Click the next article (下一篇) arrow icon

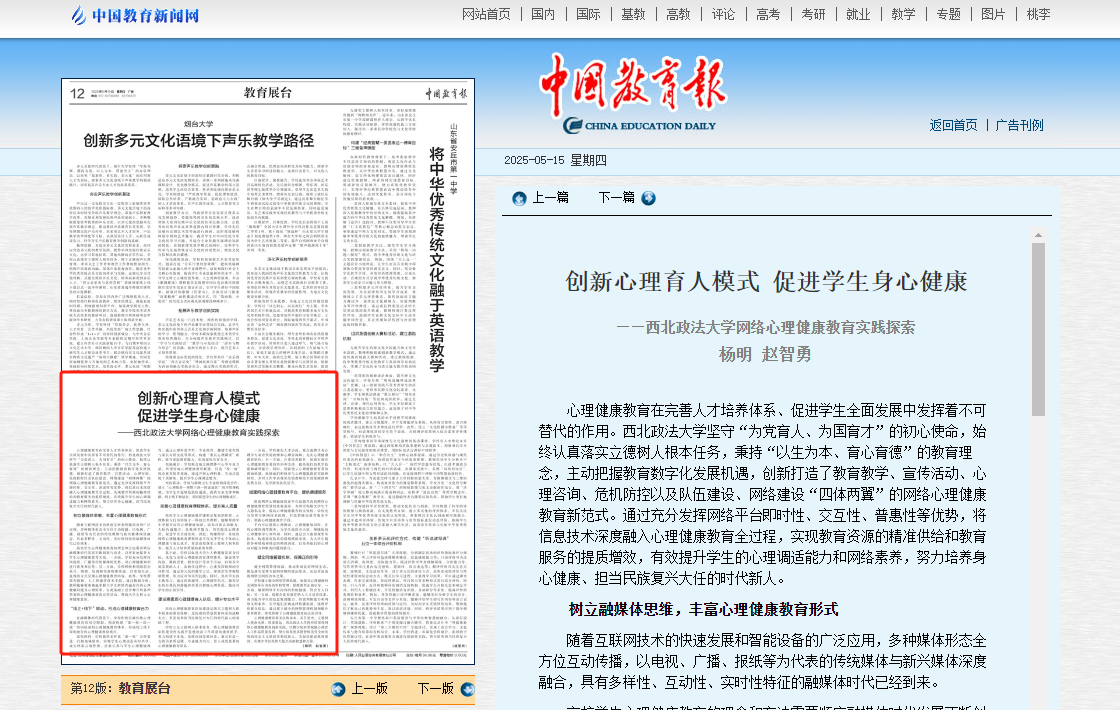coord(648,198)
